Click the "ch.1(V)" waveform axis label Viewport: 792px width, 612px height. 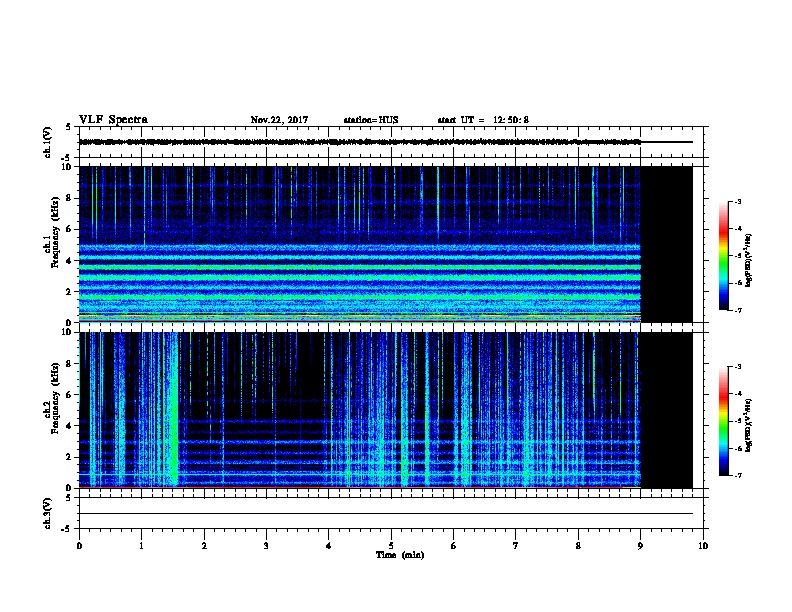[47, 142]
